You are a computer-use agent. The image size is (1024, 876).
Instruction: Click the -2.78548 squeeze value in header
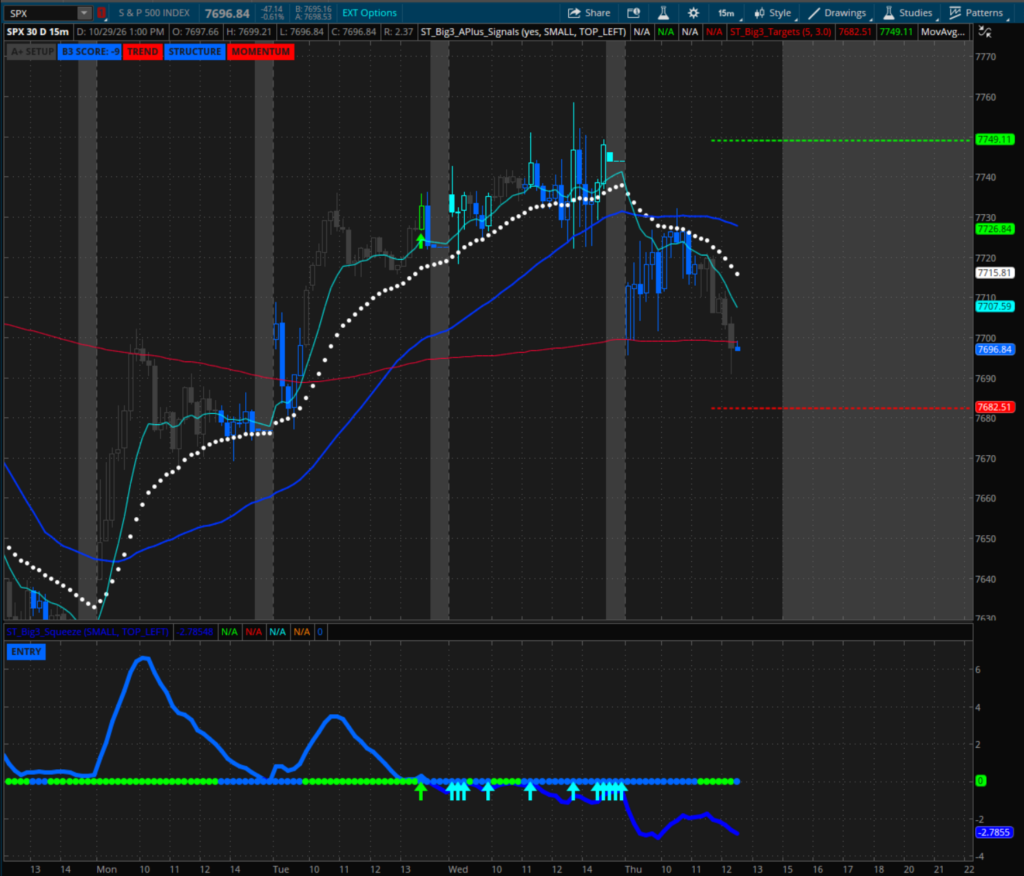pos(195,632)
